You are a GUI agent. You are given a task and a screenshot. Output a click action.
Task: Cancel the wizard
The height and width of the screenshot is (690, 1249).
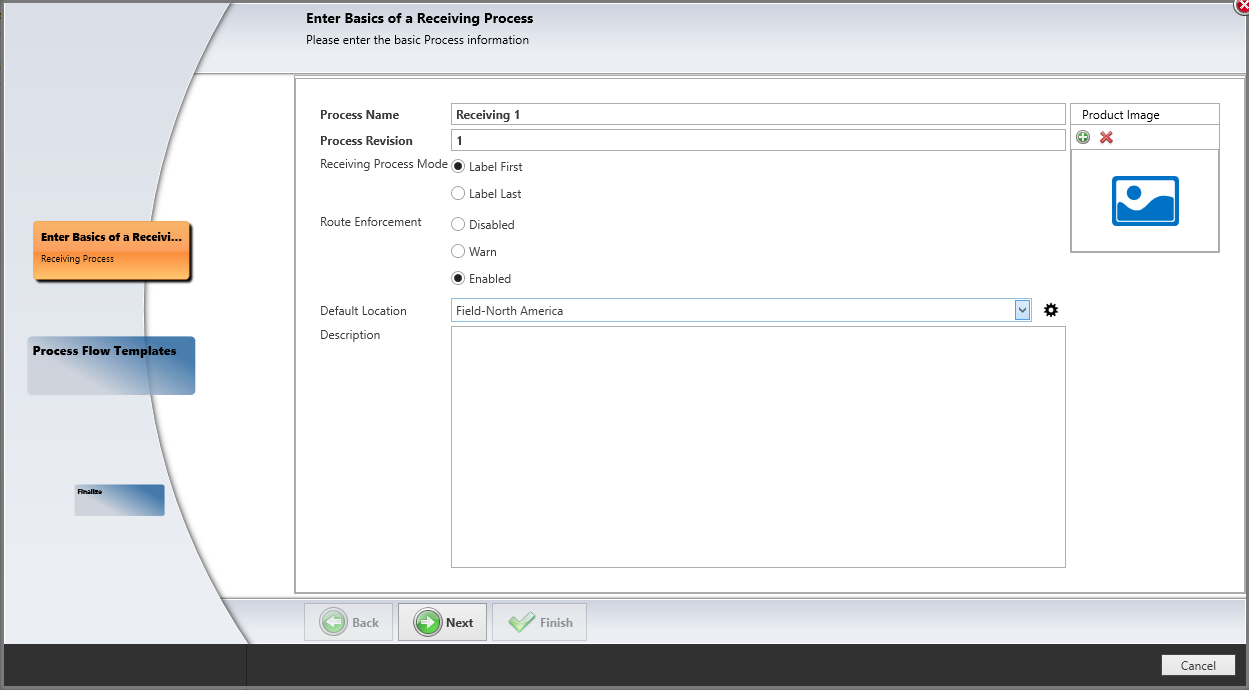pyautogui.click(x=1198, y=665)
